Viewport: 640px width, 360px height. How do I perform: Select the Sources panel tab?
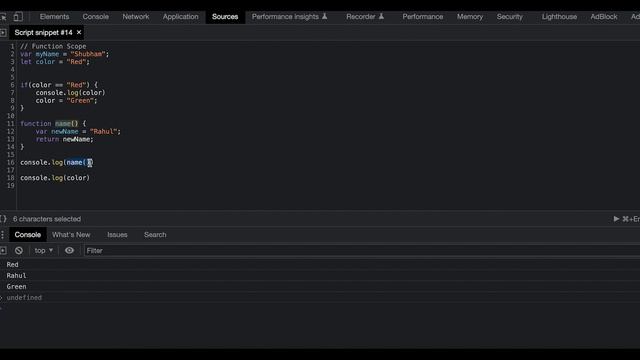[225, 17]
